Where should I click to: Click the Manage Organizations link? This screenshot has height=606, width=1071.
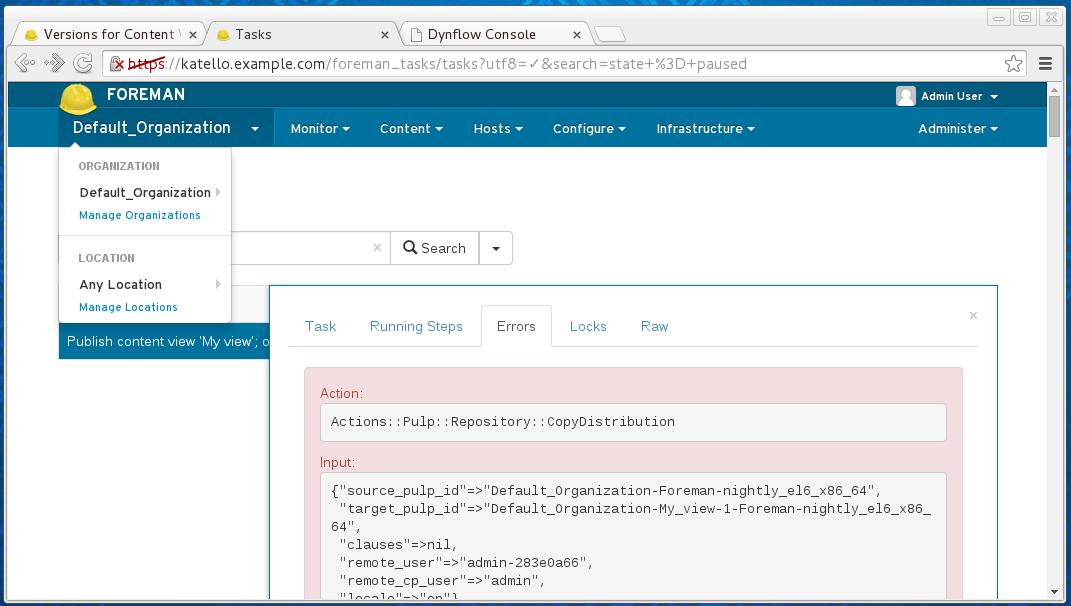139,215
